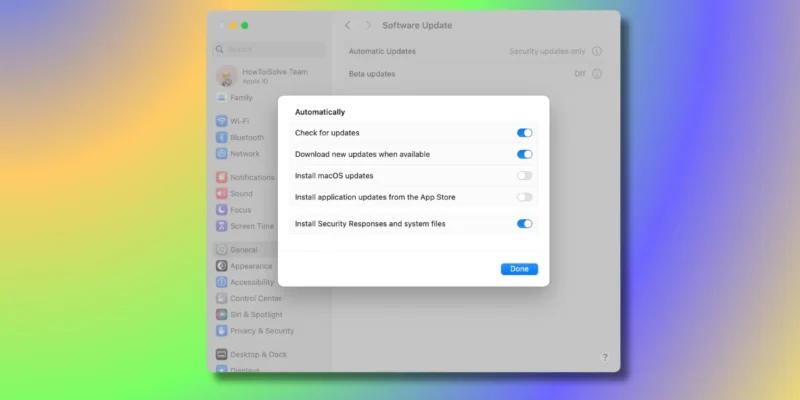Enable Install application updates from App Store
This screenshot has width=800, height=400.
click(524, 197)
